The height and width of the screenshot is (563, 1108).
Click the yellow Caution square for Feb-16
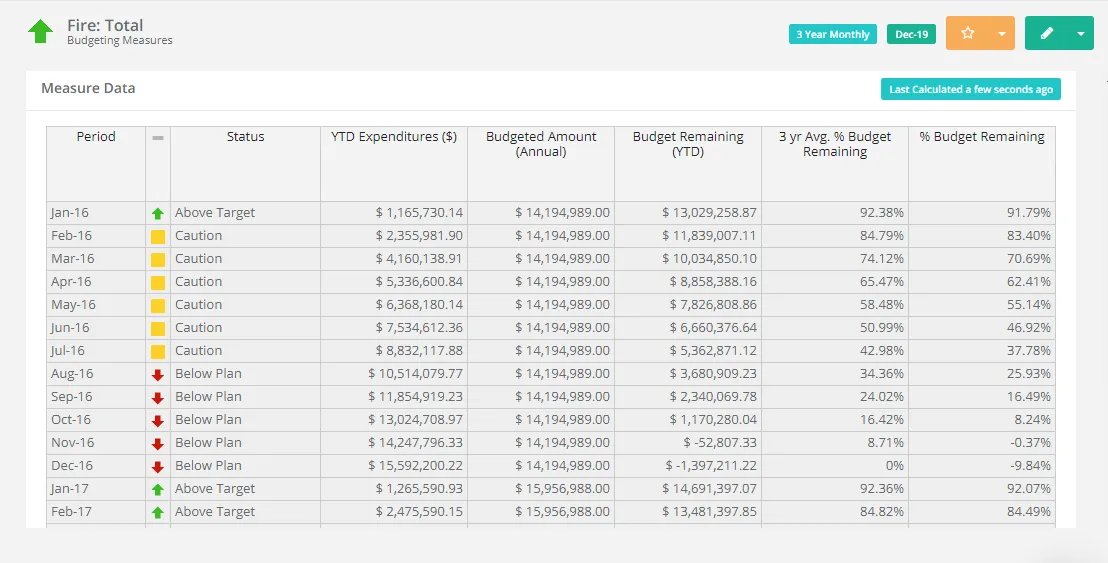point(157,236)
